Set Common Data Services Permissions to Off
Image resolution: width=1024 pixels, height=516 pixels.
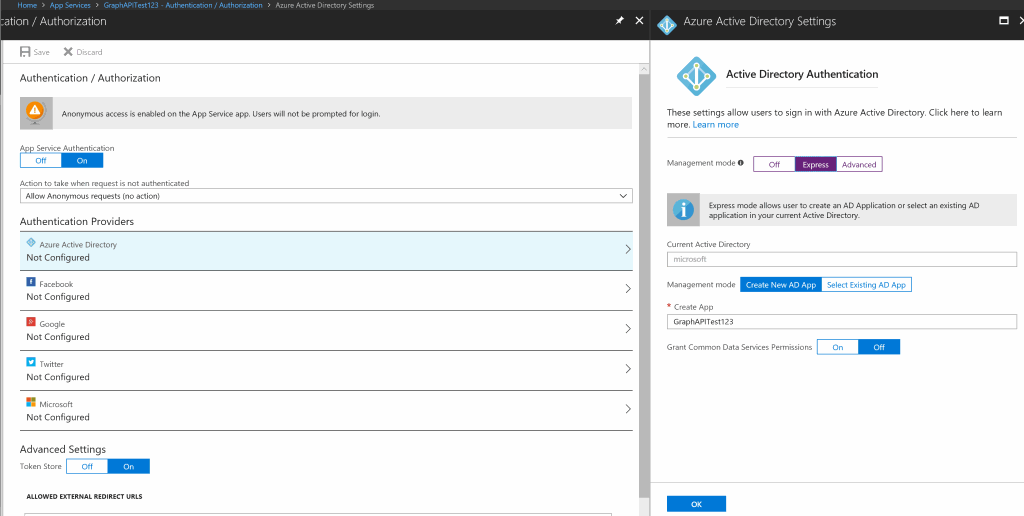coord(879,347)
